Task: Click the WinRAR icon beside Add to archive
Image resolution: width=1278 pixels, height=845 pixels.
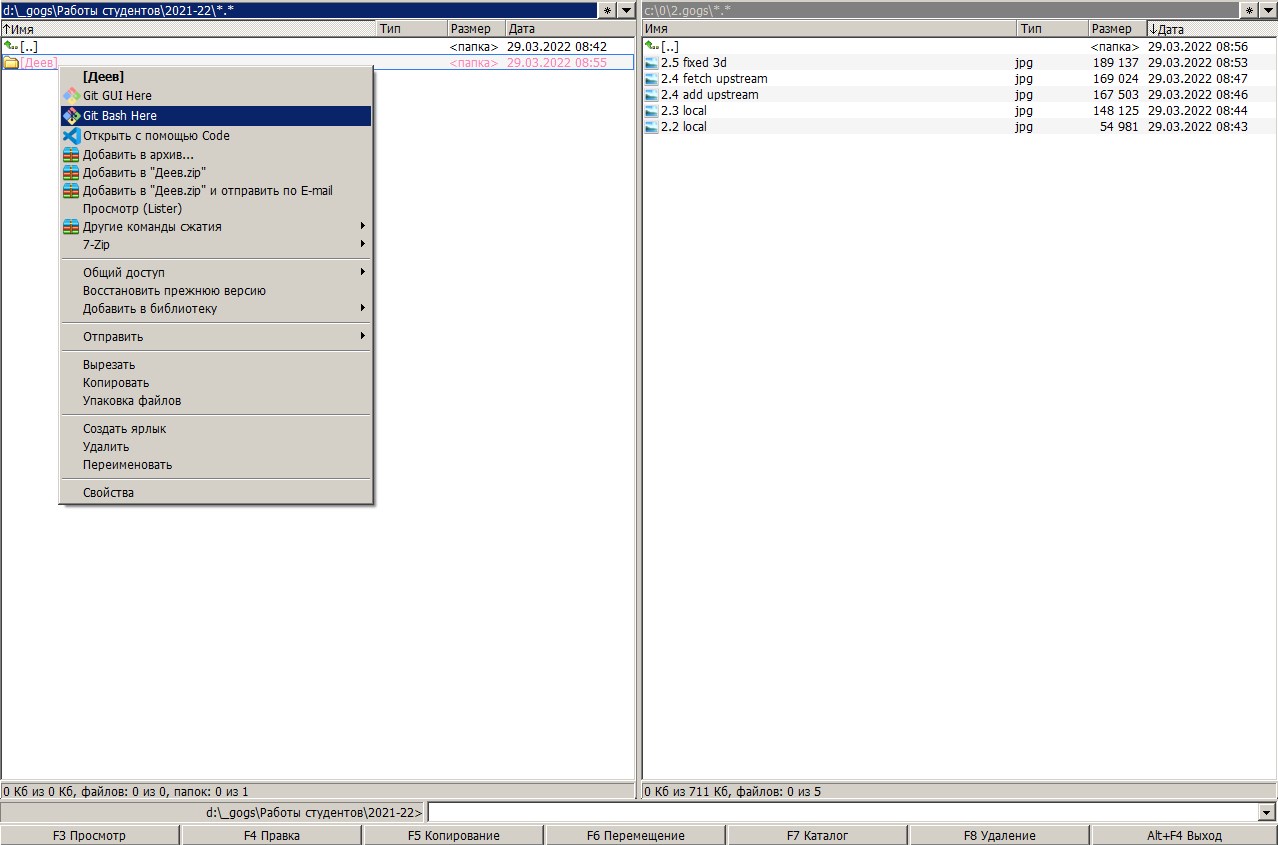Action: (x=71, y=155)
